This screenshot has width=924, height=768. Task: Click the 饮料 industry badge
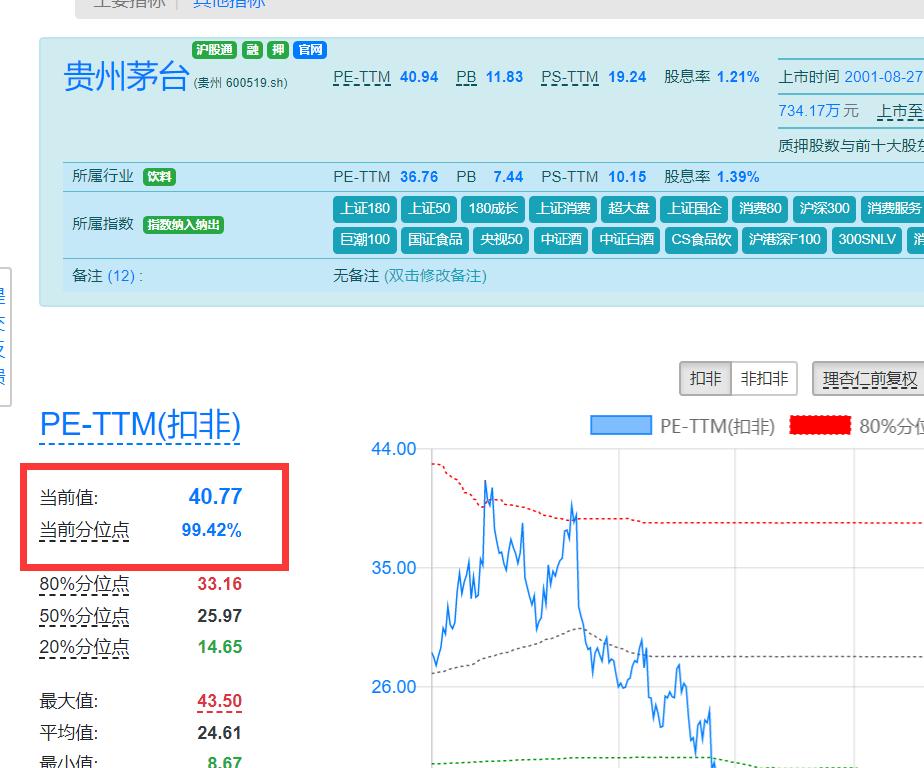[160, 177]
